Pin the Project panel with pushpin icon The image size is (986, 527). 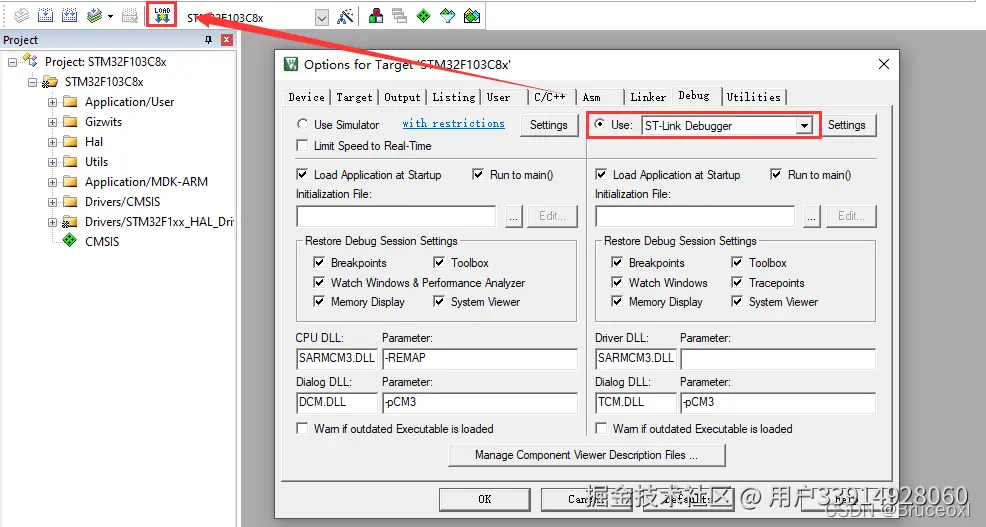pos(209,40)
